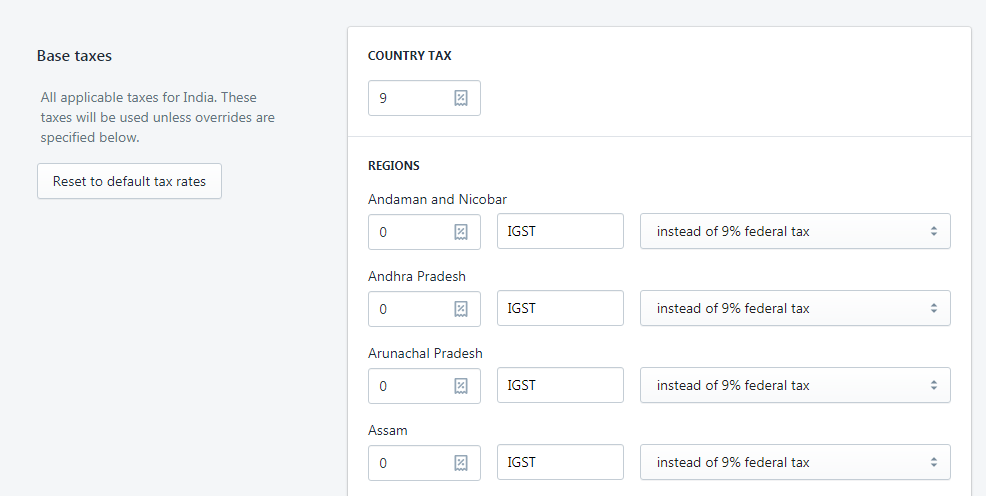Click percent icon in Arunachal Pradesh rate
Screen dimensions: 986x496
[461, 385]
